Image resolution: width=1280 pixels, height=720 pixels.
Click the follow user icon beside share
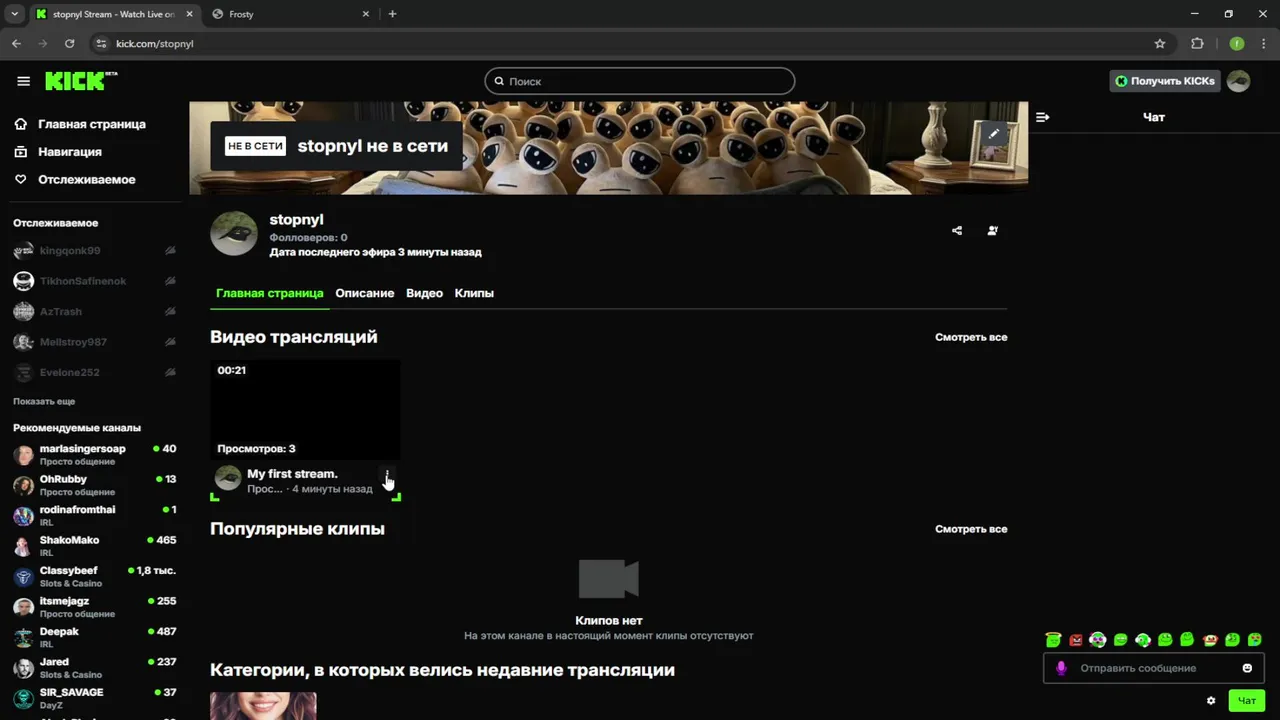(x=993, y=230)
